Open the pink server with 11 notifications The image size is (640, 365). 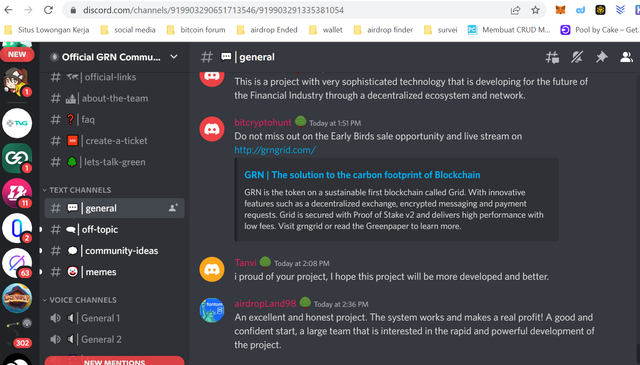[x=17, y=193]
